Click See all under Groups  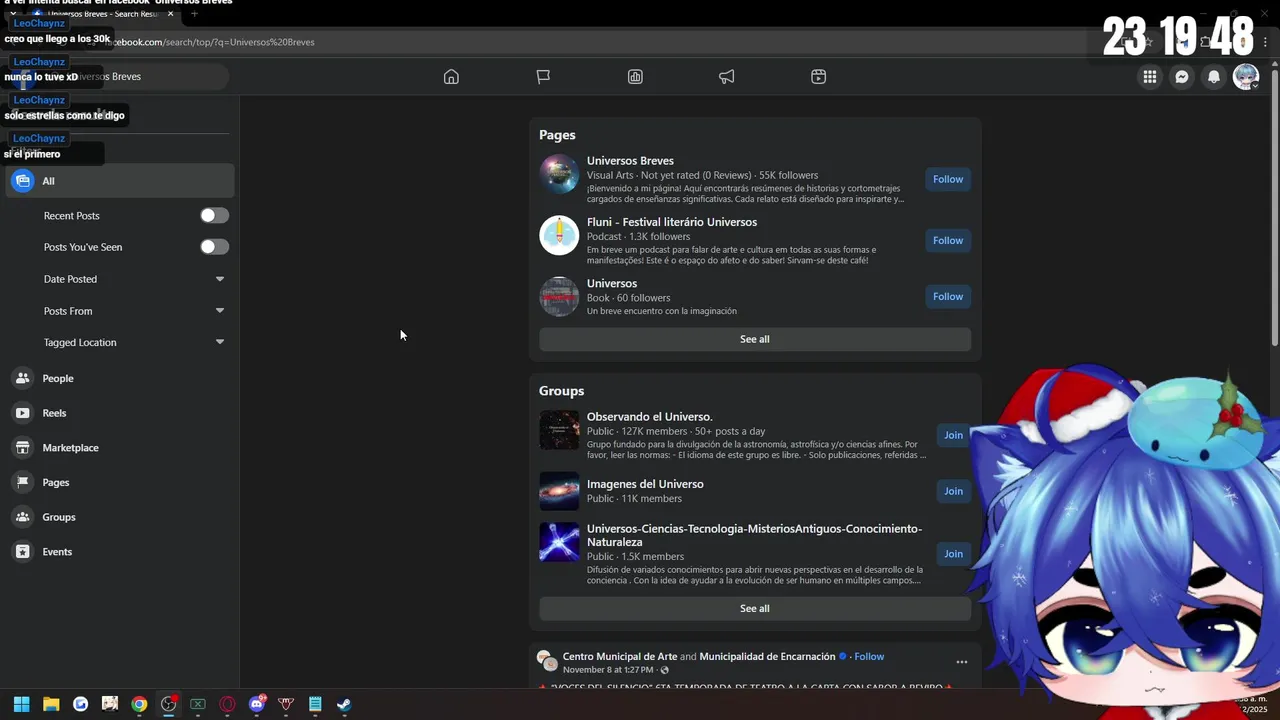point(755,608)
